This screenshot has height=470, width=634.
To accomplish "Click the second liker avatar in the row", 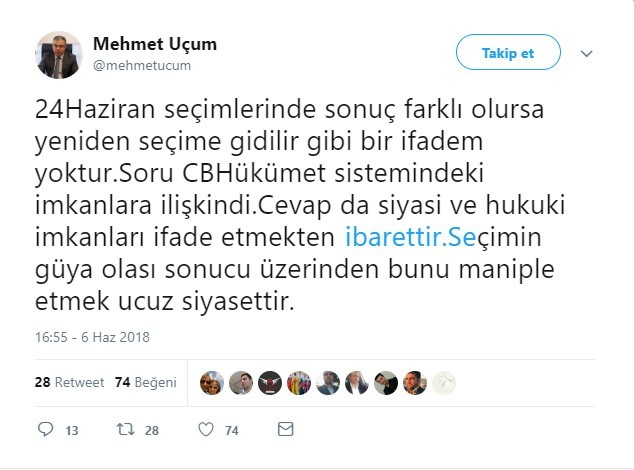I will pyautogui.click(x=240, y=382).
